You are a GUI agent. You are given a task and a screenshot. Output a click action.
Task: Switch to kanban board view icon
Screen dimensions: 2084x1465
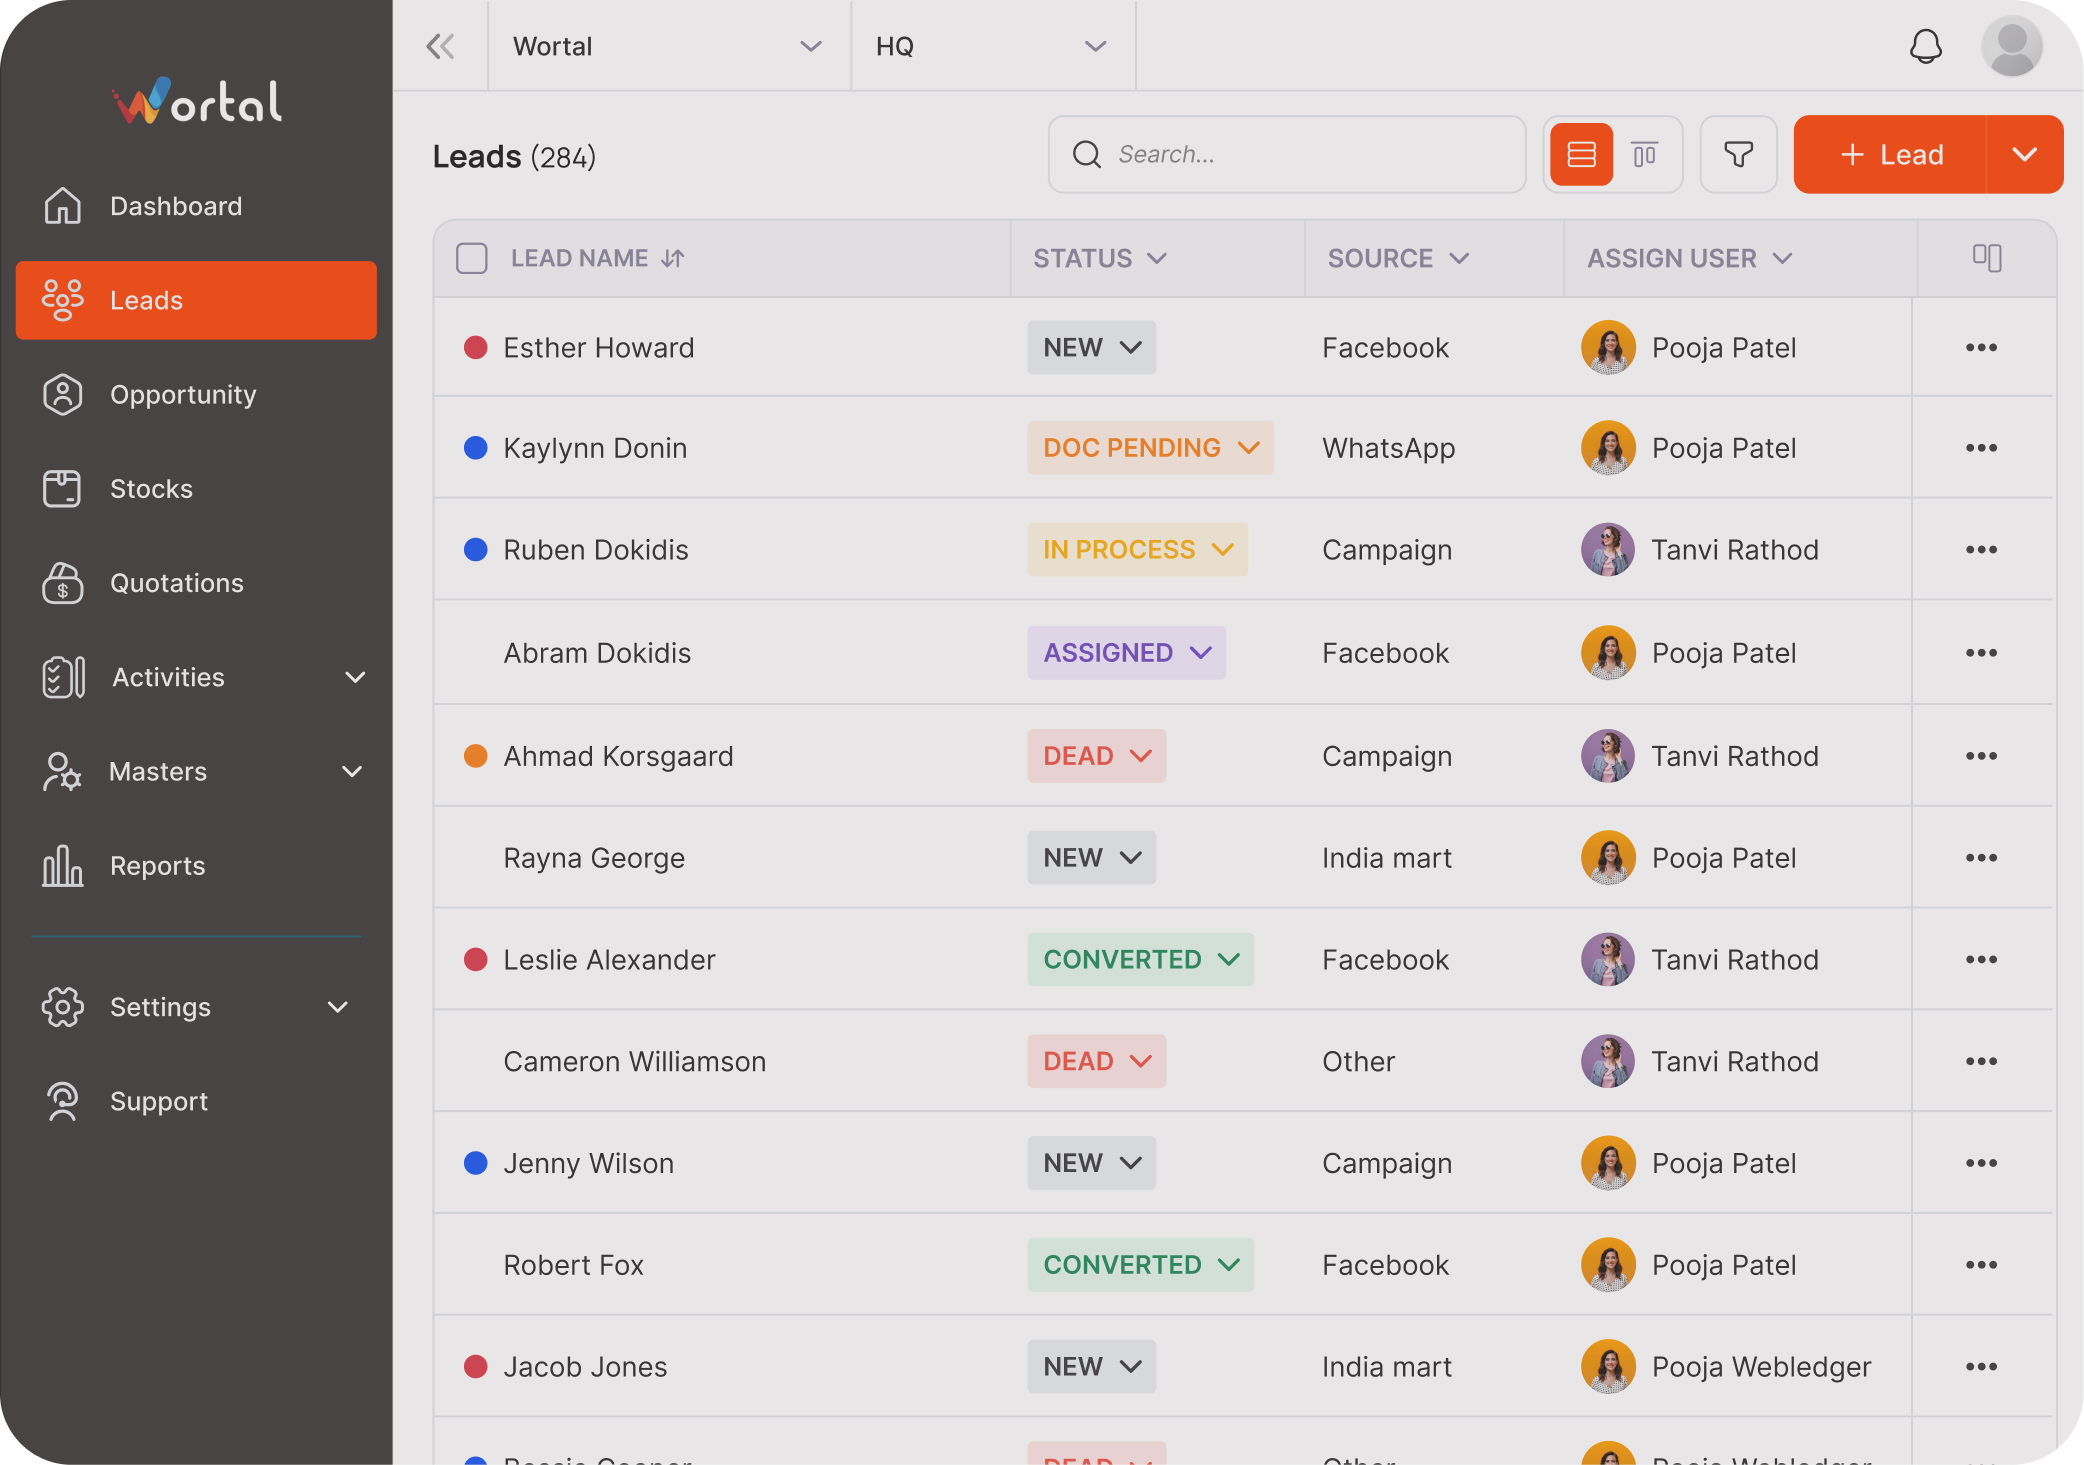click(1644, 154)
